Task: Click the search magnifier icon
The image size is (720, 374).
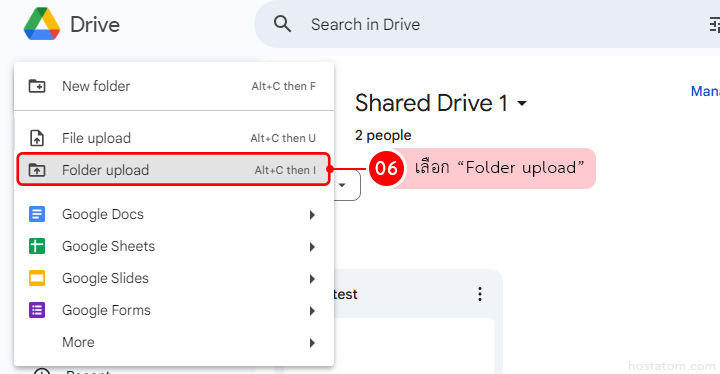Action: point(282,24)
